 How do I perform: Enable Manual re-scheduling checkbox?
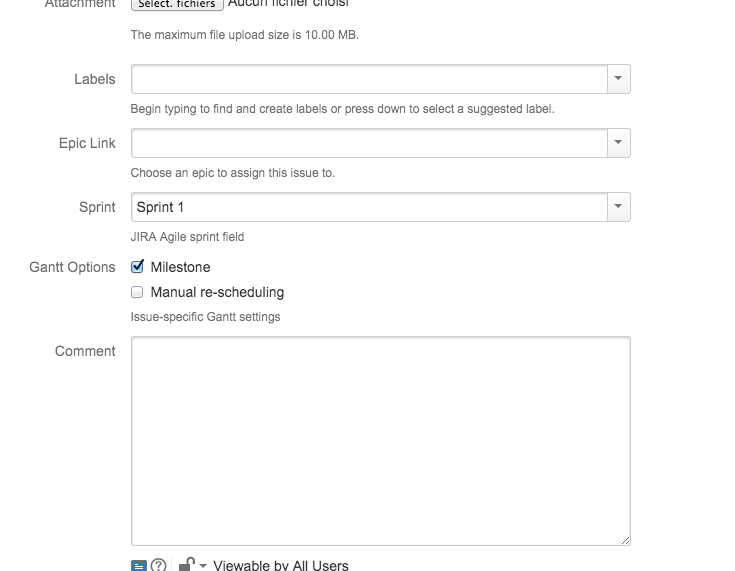(138, 292)
